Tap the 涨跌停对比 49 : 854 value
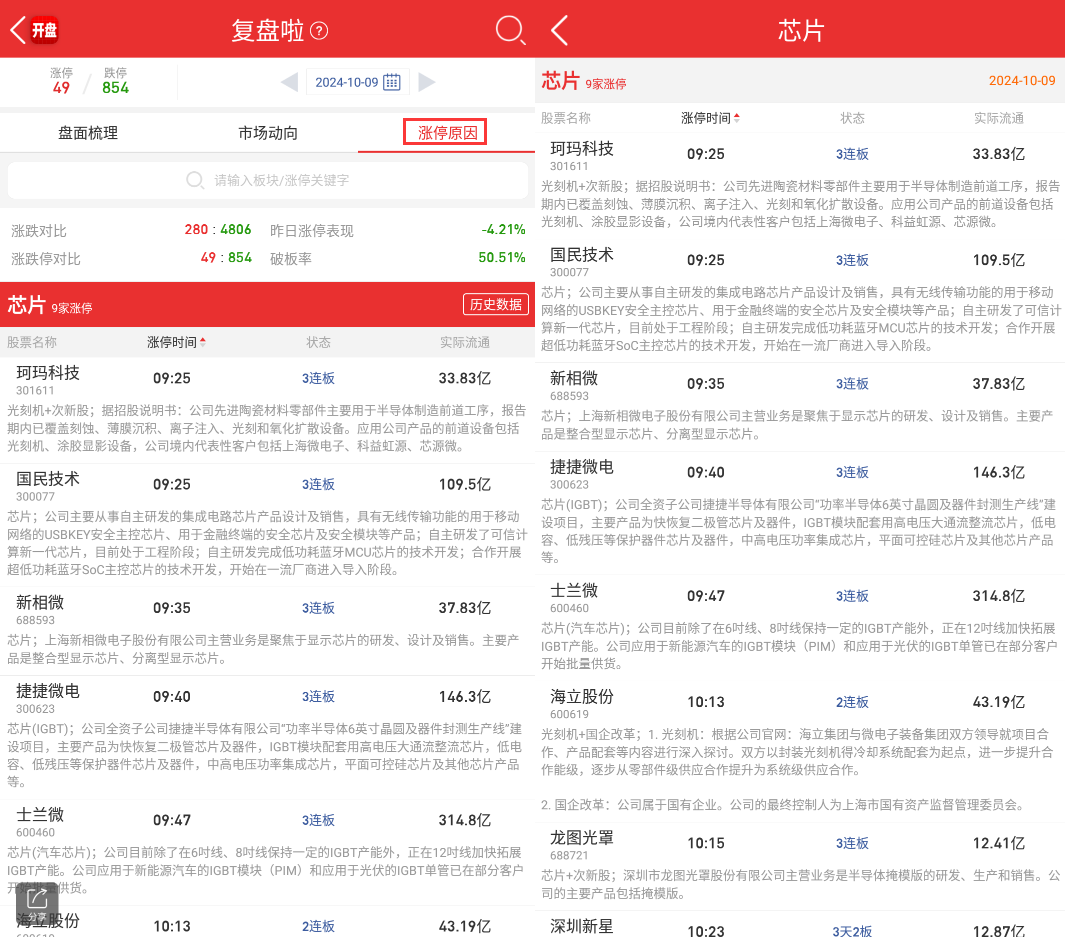The width and height of the screenshot is (1065, 937). click(x=226, y=257)
